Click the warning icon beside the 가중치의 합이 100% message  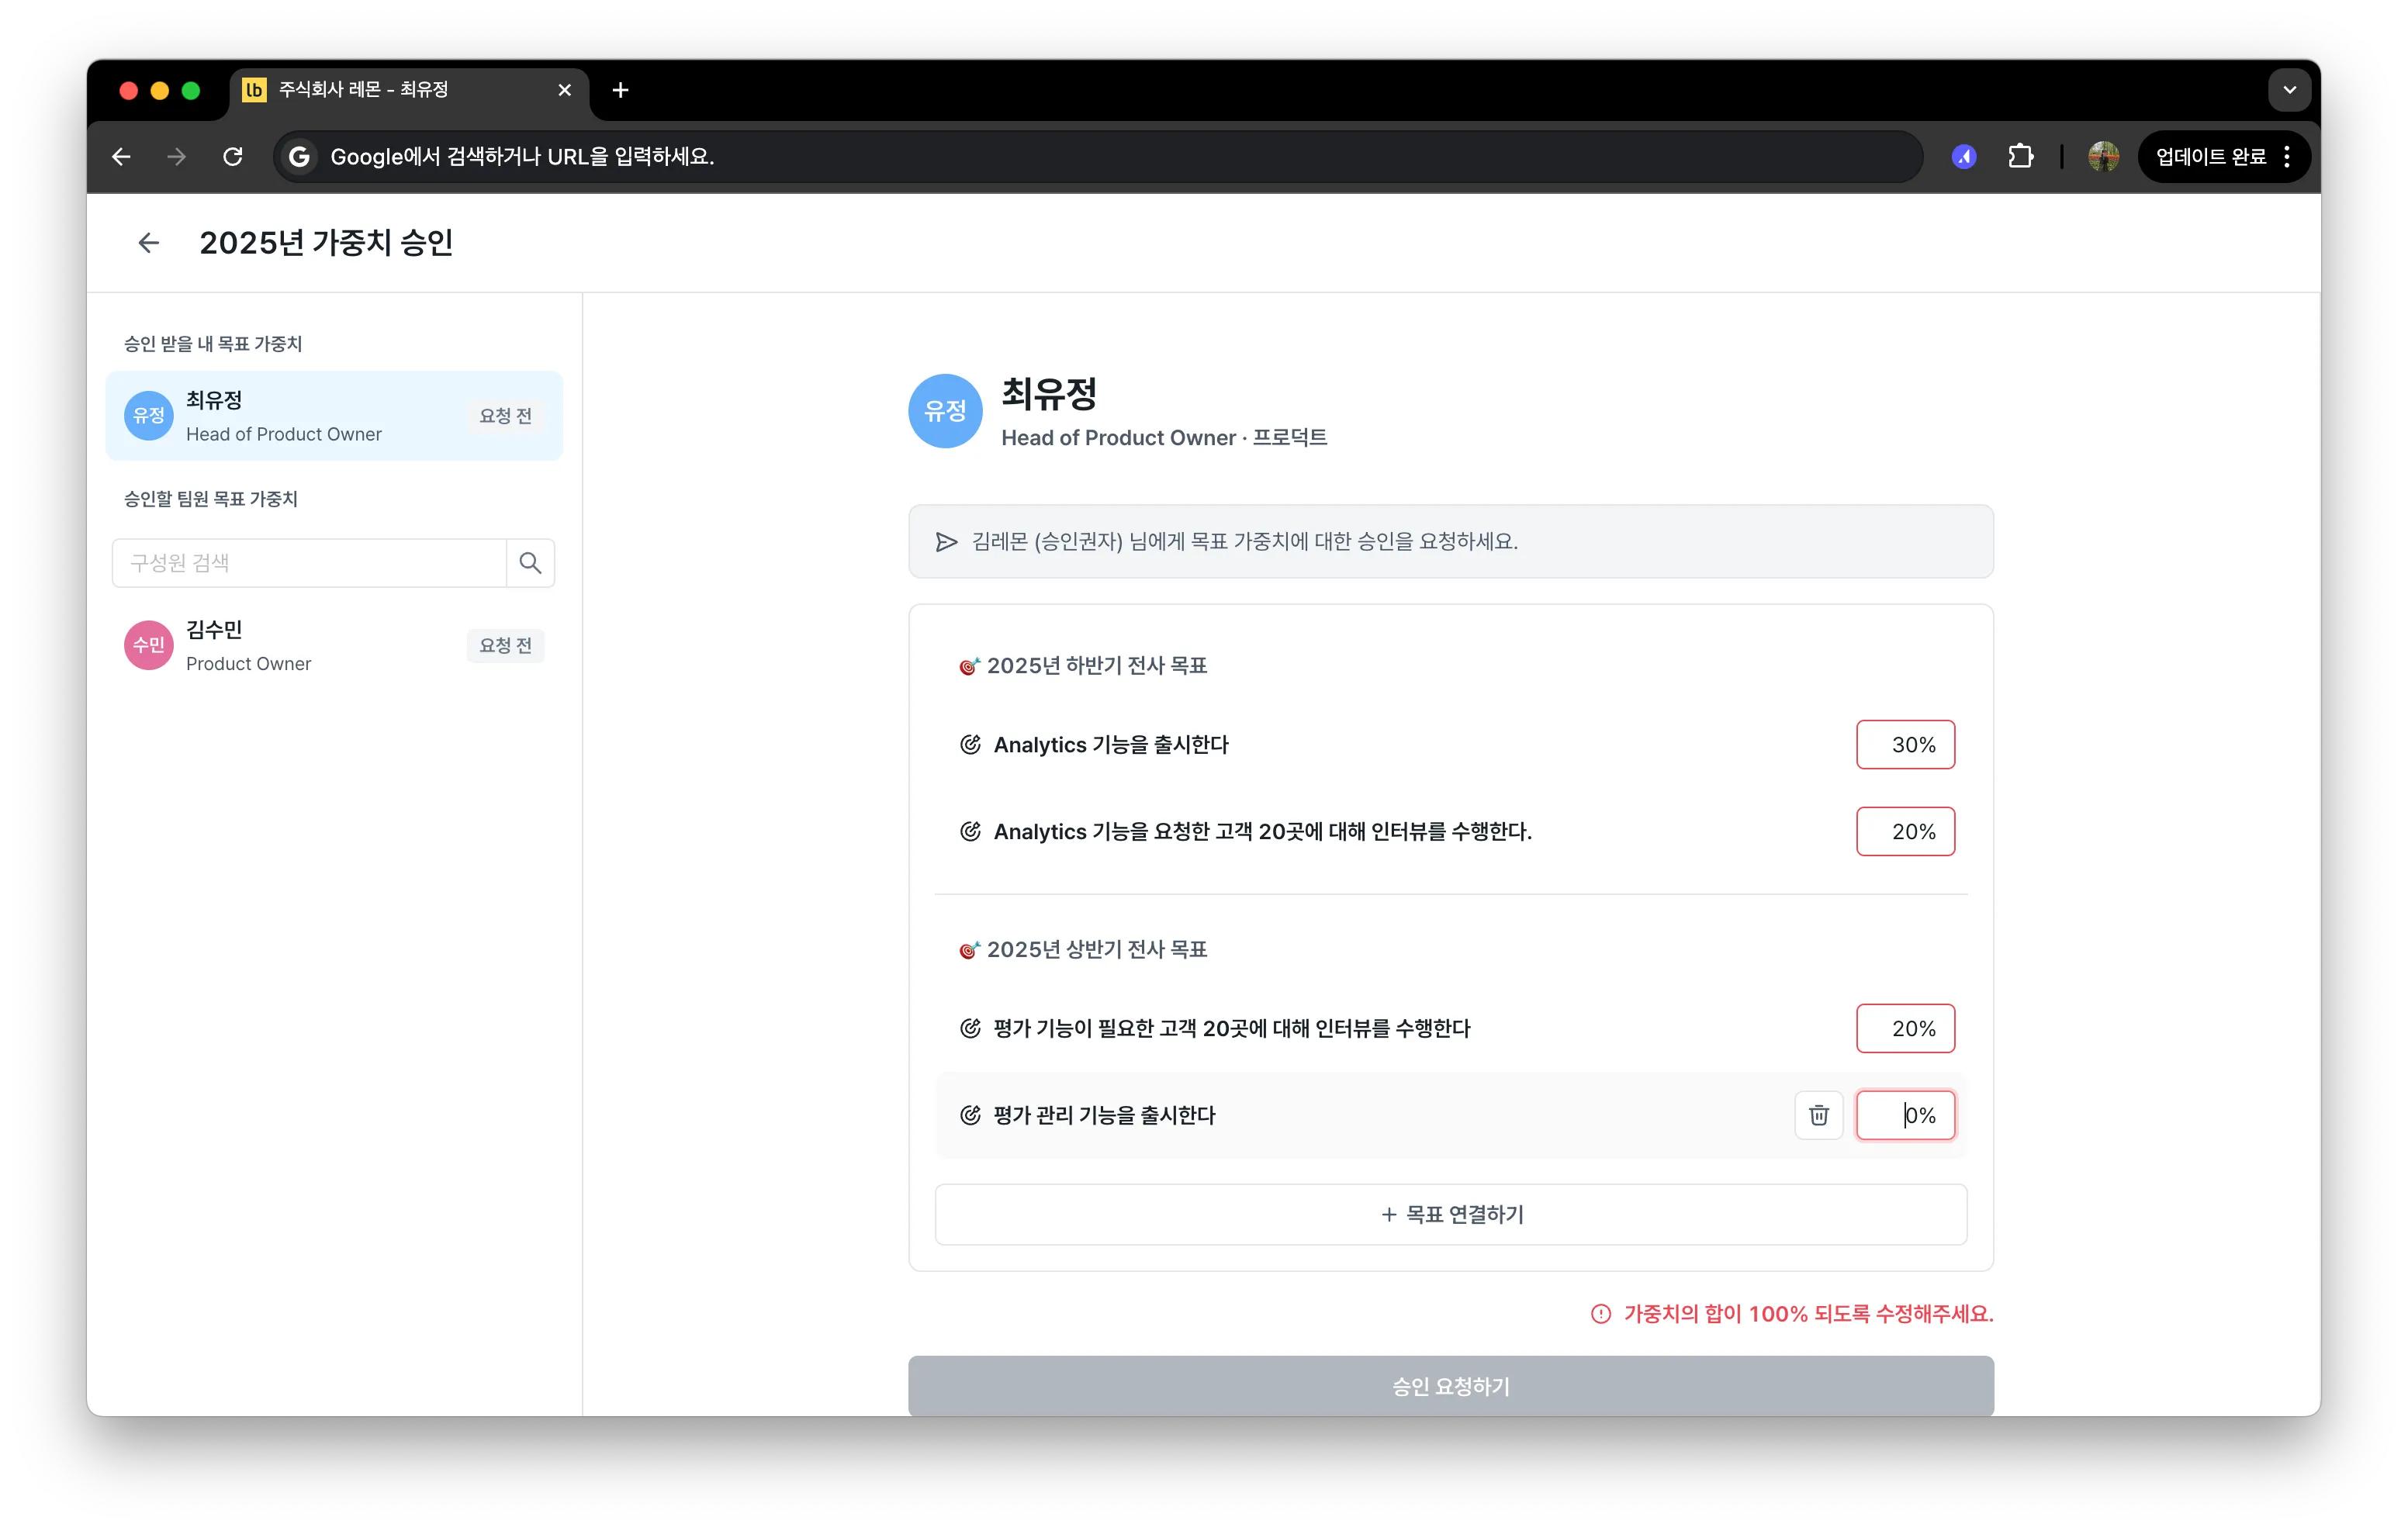click(x=1601, y=1314)
